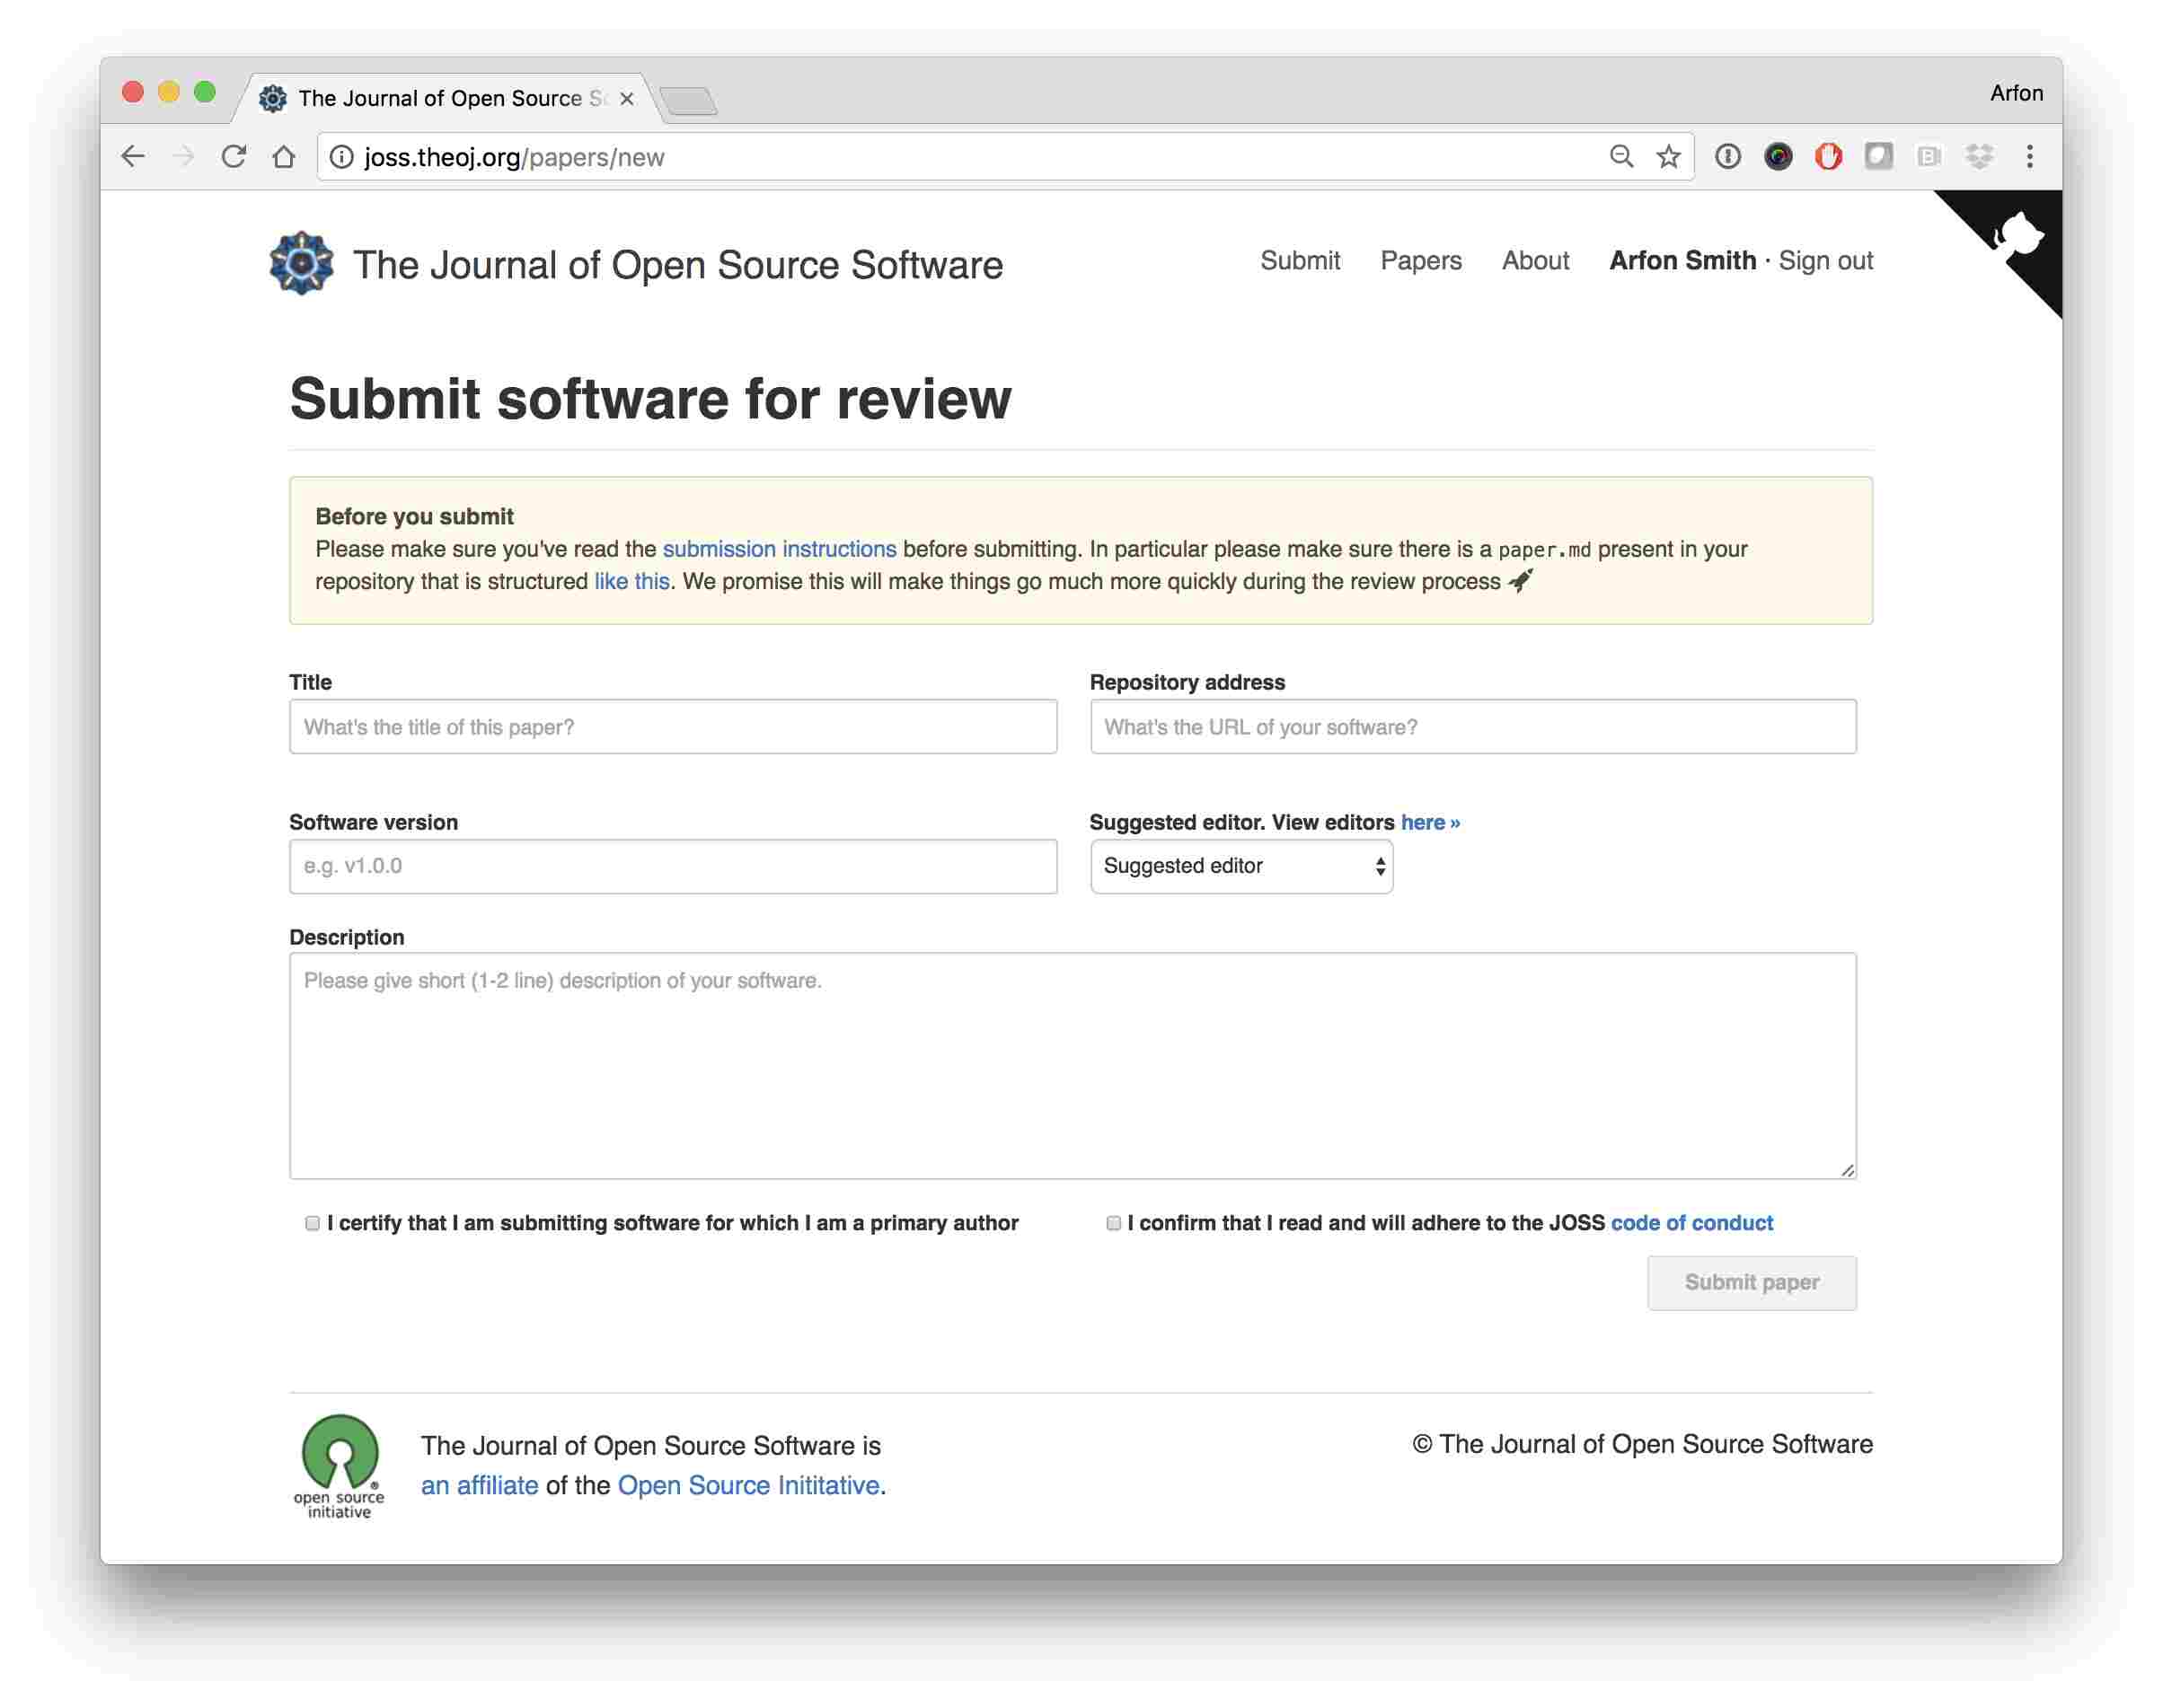Click the Submit paper button

coord(1751,1282)
